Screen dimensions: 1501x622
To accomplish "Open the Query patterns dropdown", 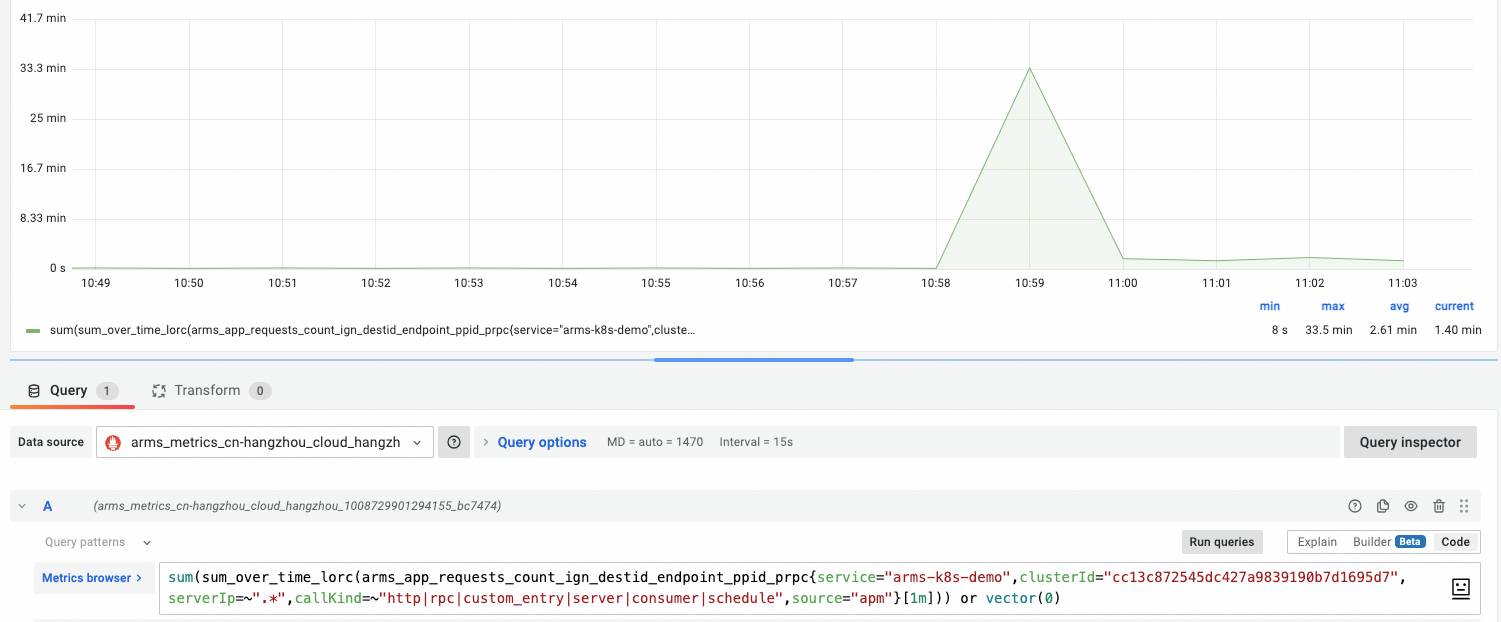I will pos(98,542).
